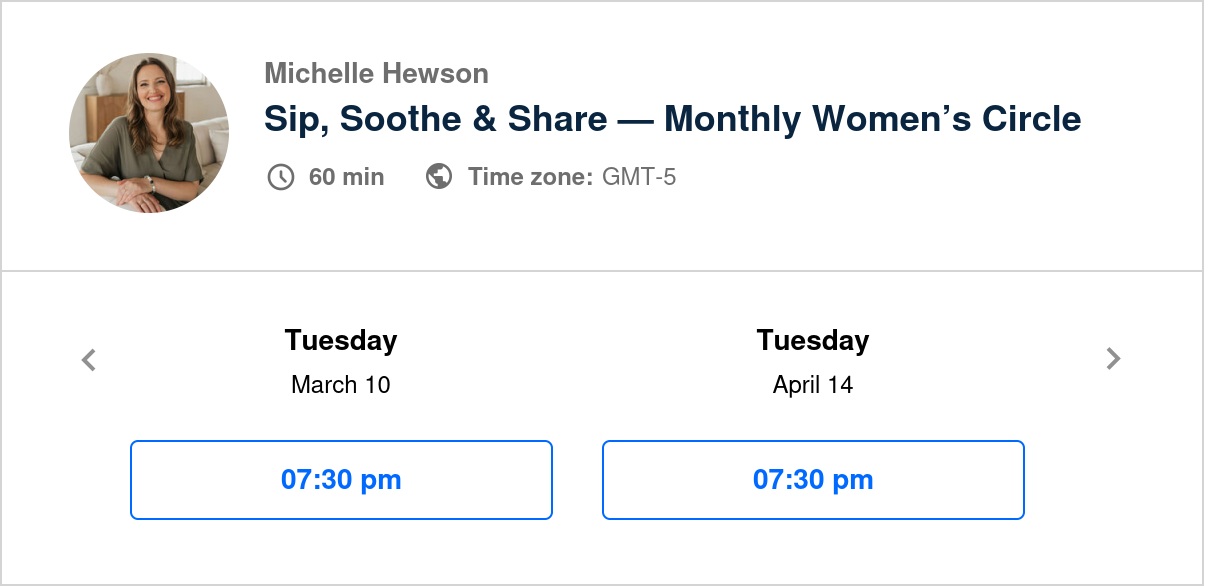
Task: Click the ampersand in the event title
Action: 484,119
